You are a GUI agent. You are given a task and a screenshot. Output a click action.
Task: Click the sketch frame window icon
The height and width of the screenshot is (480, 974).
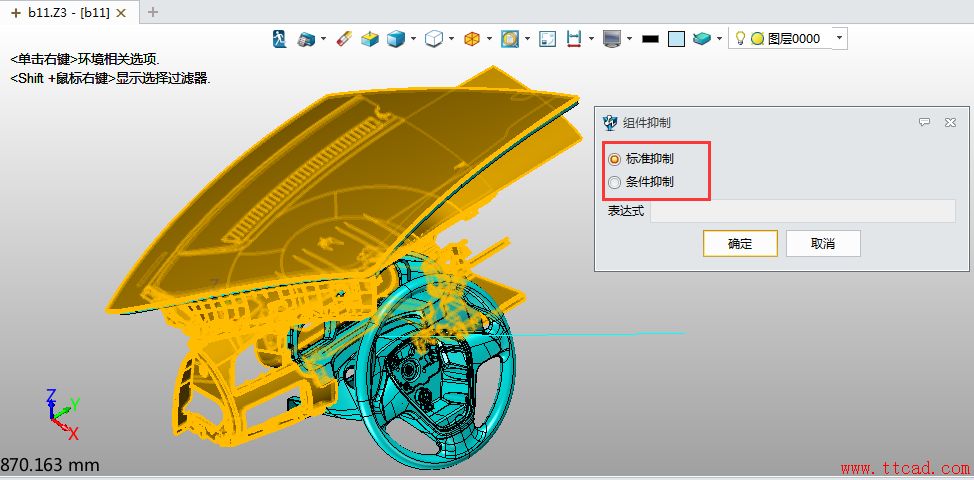(x=547, y=39)
